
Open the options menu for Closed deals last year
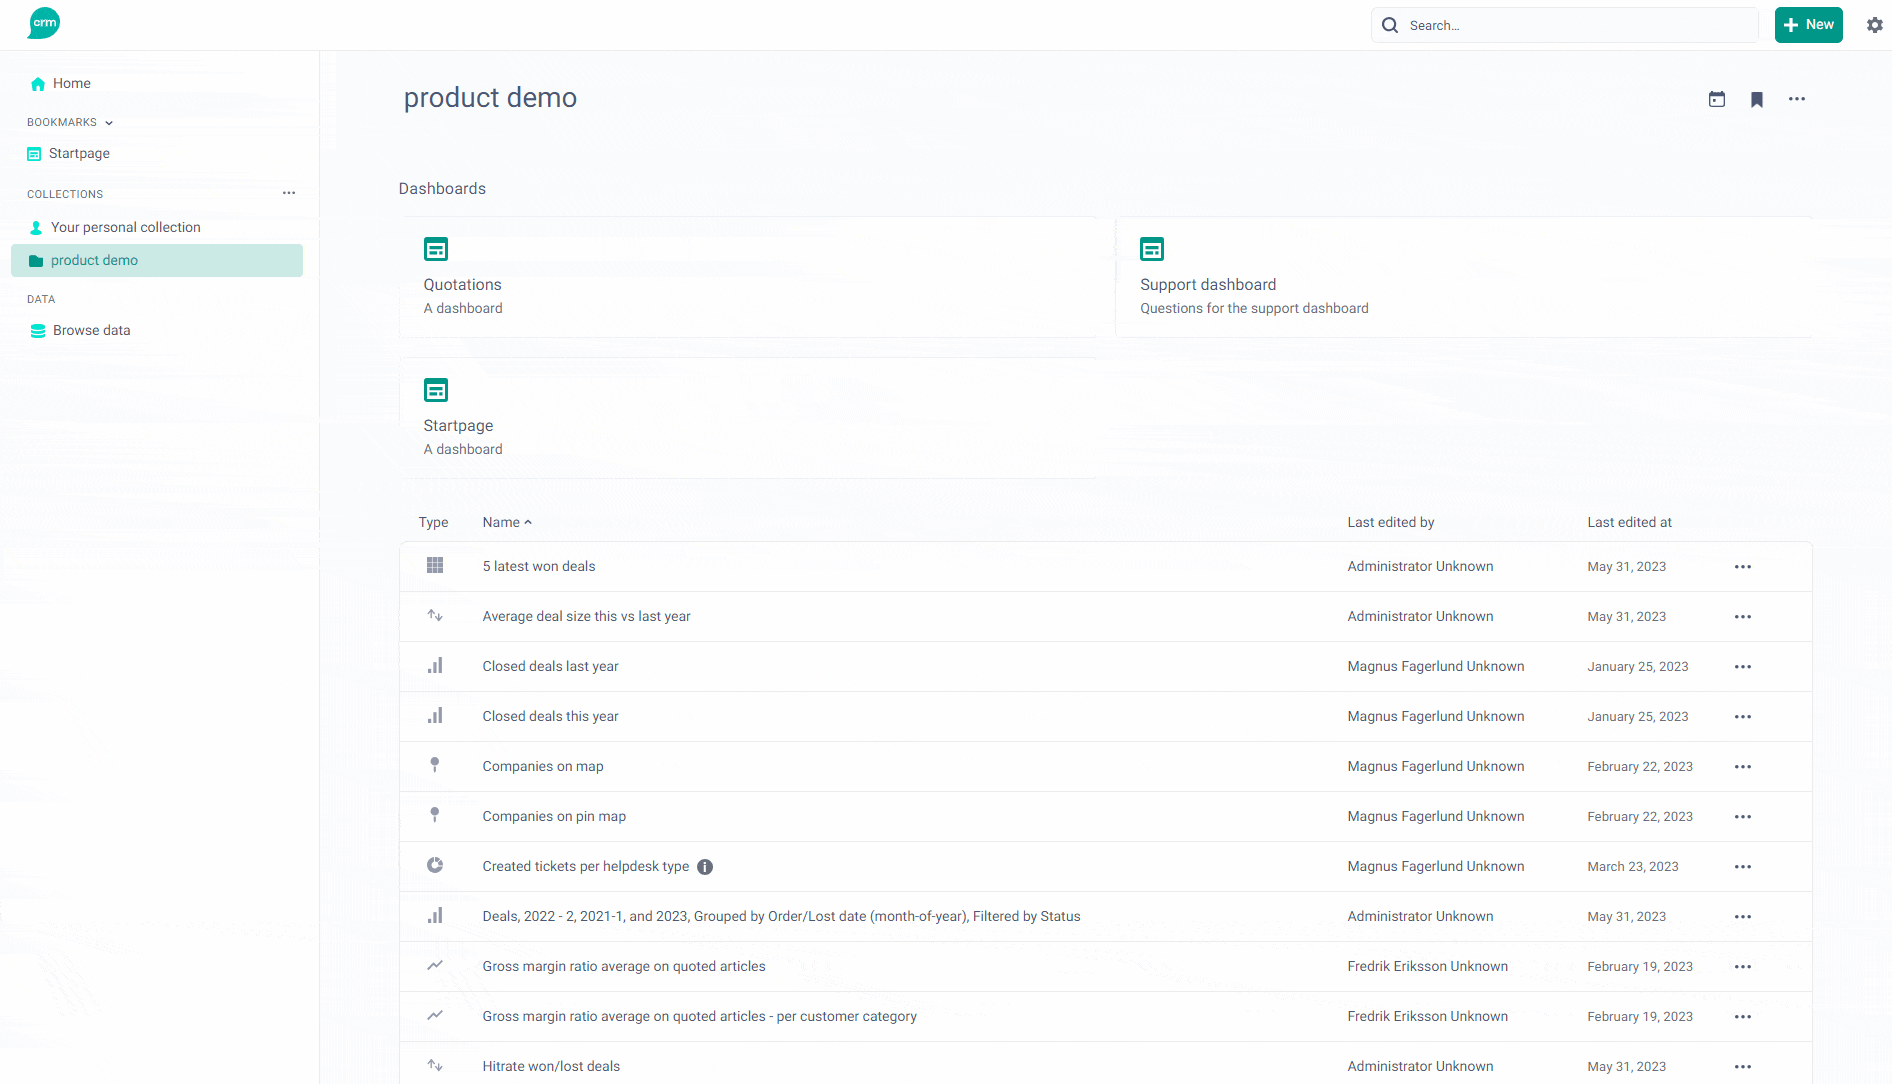click(1743, 666)
